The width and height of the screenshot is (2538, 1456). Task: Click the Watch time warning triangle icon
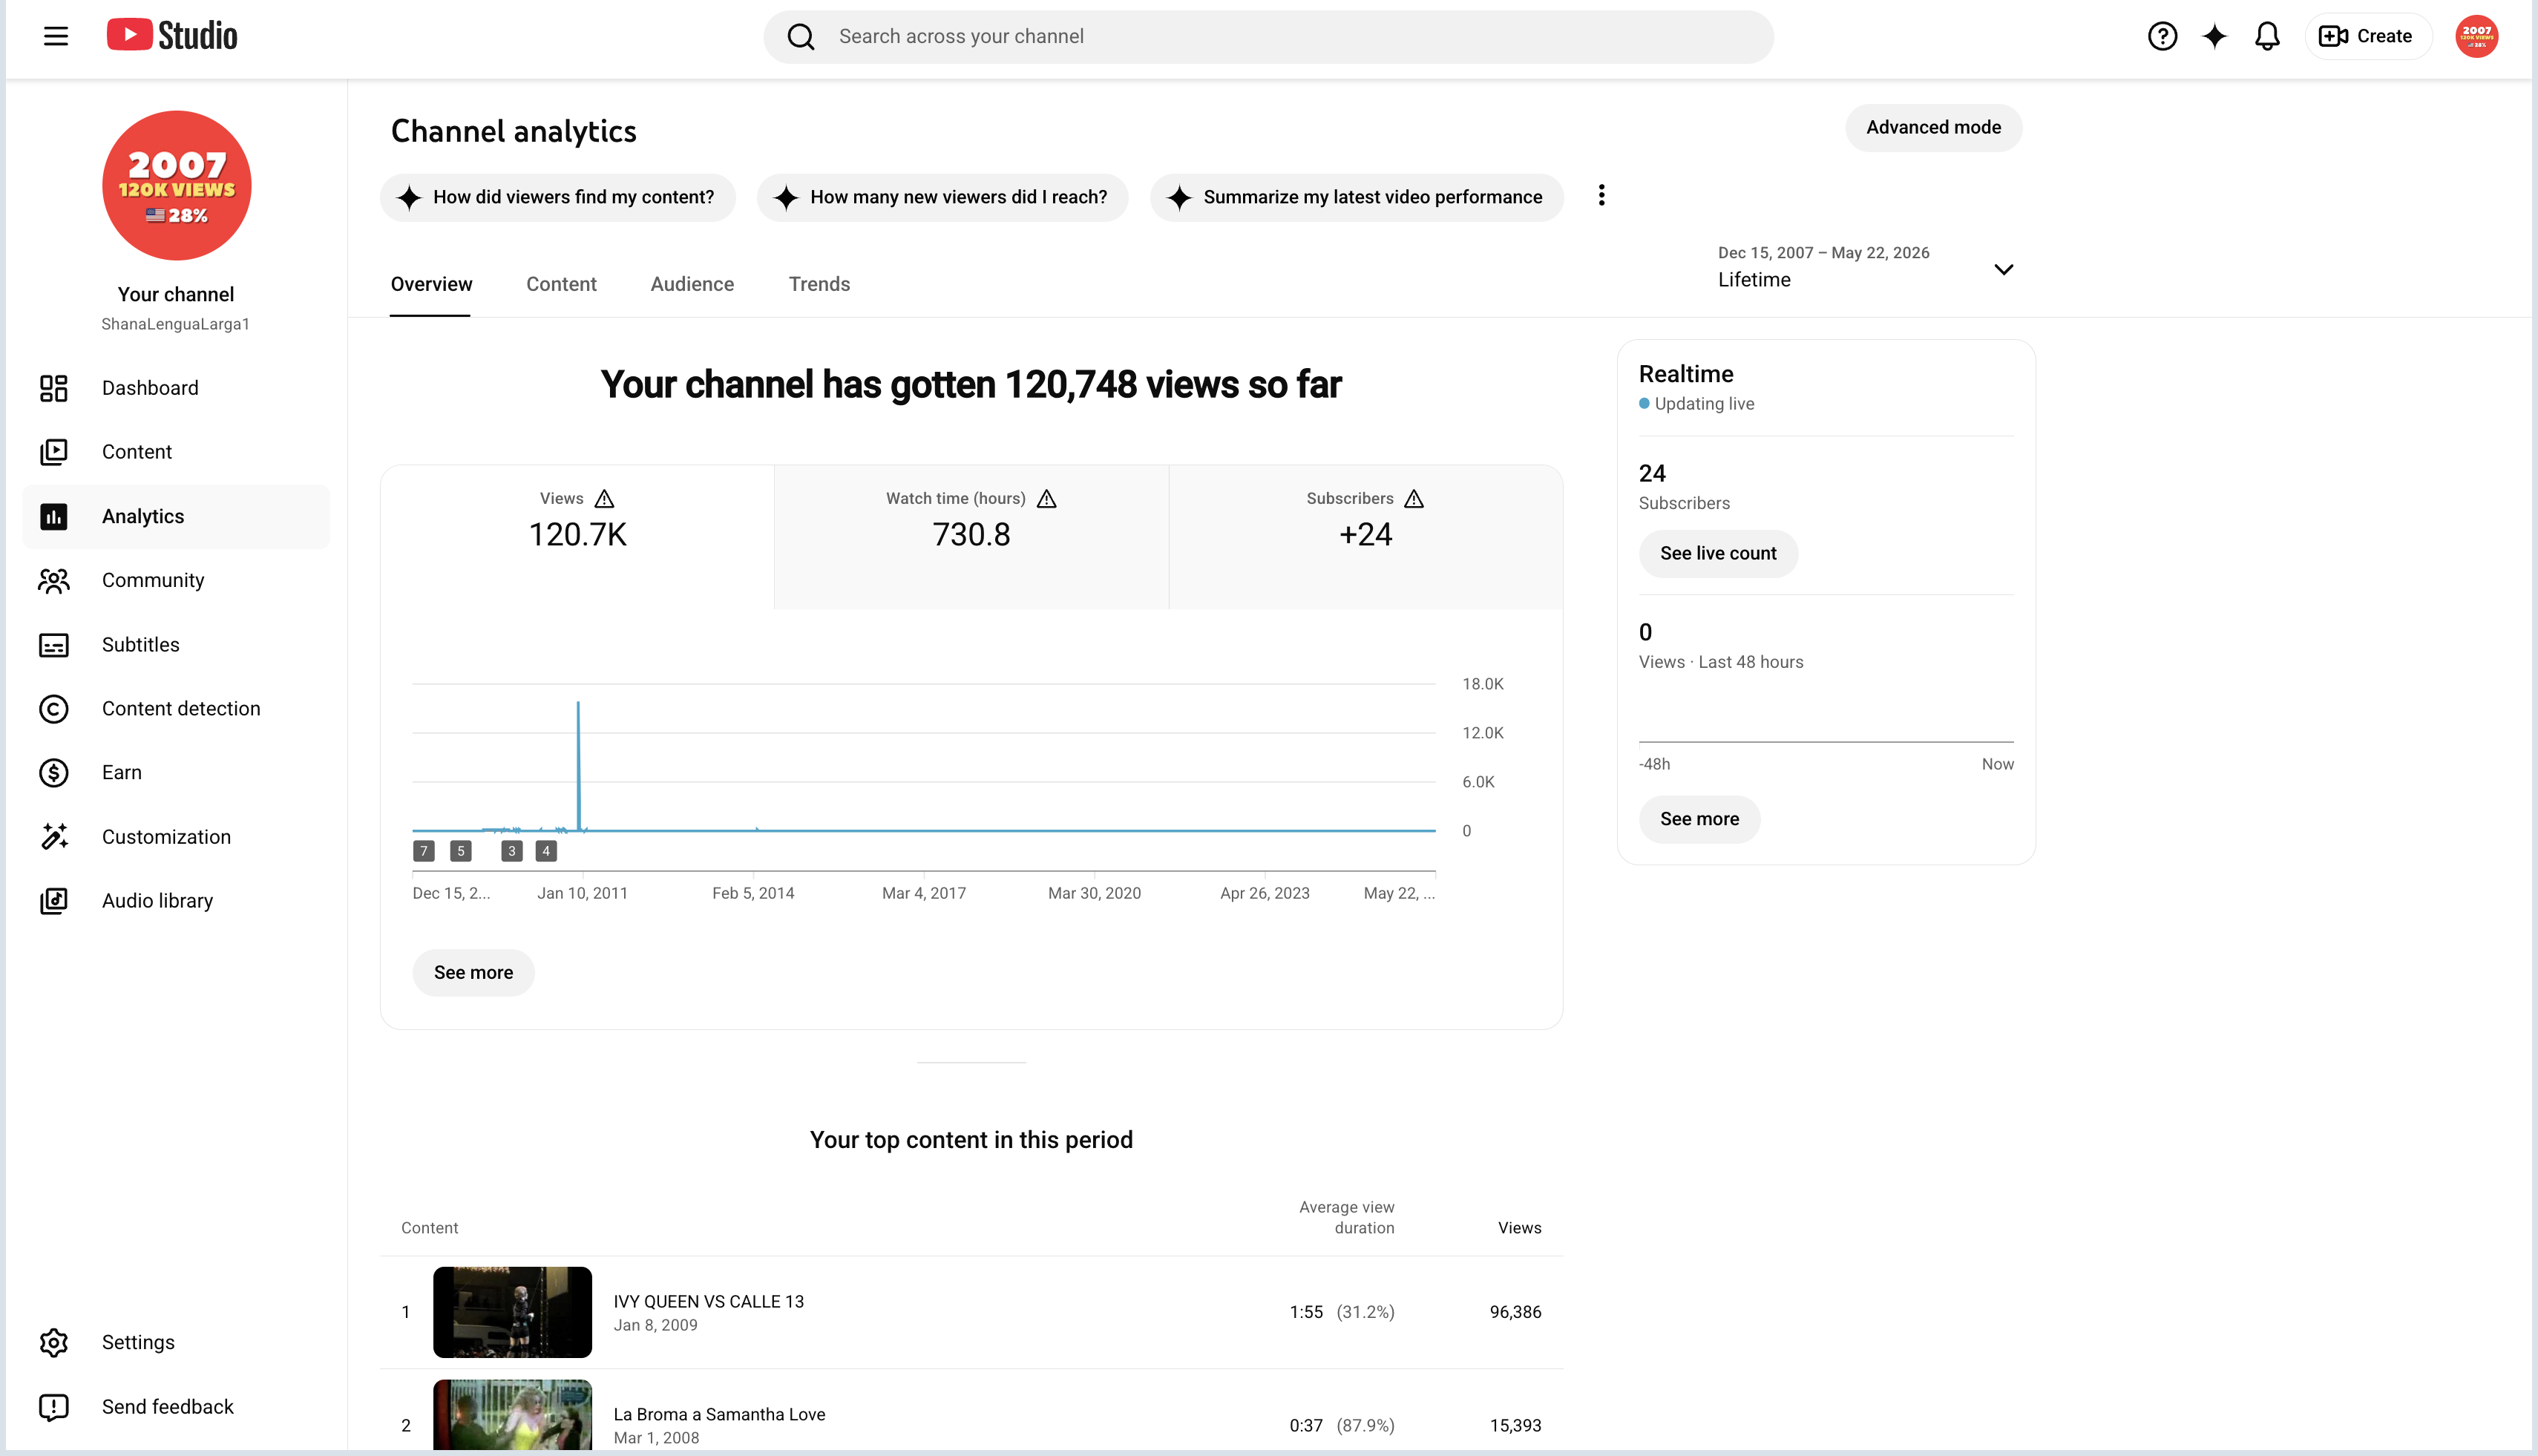(1047, 499)
